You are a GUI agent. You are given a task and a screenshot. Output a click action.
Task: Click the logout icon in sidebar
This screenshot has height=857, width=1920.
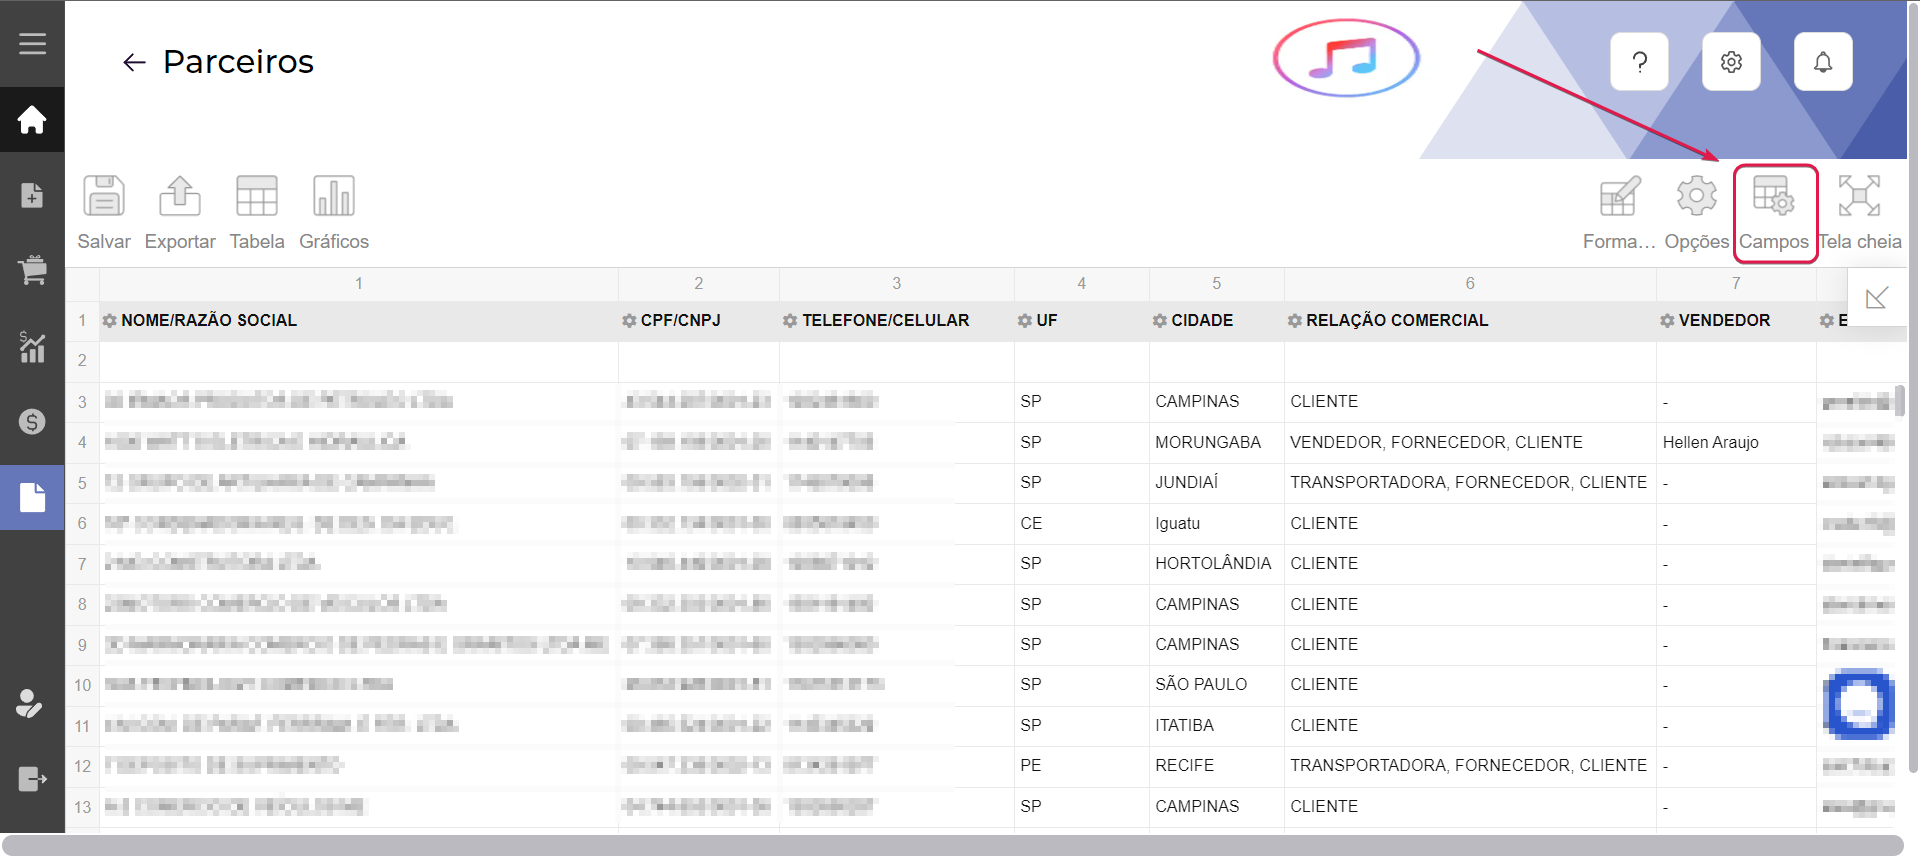pos(32,779)
